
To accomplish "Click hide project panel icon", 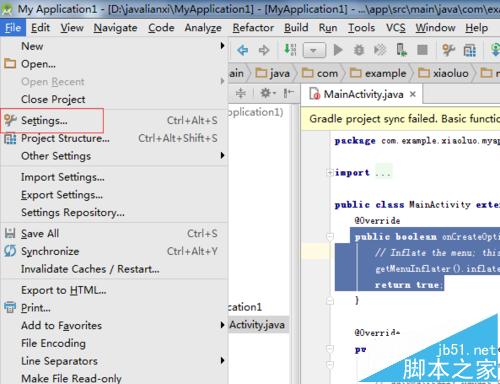I will click(x=288, y=93).
